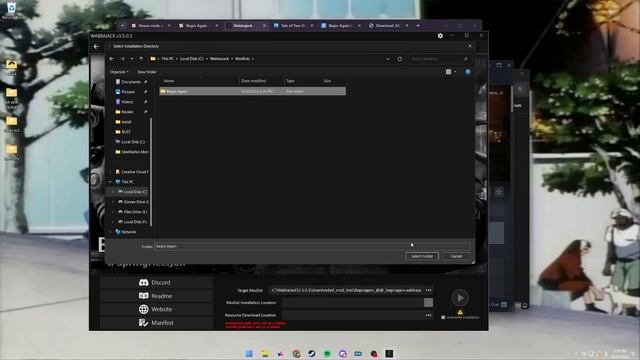Toggle the Overwrite Installation checkbox
Viewport: 640px width, 360px height.
pyautogui.click(x=443, y=317)
